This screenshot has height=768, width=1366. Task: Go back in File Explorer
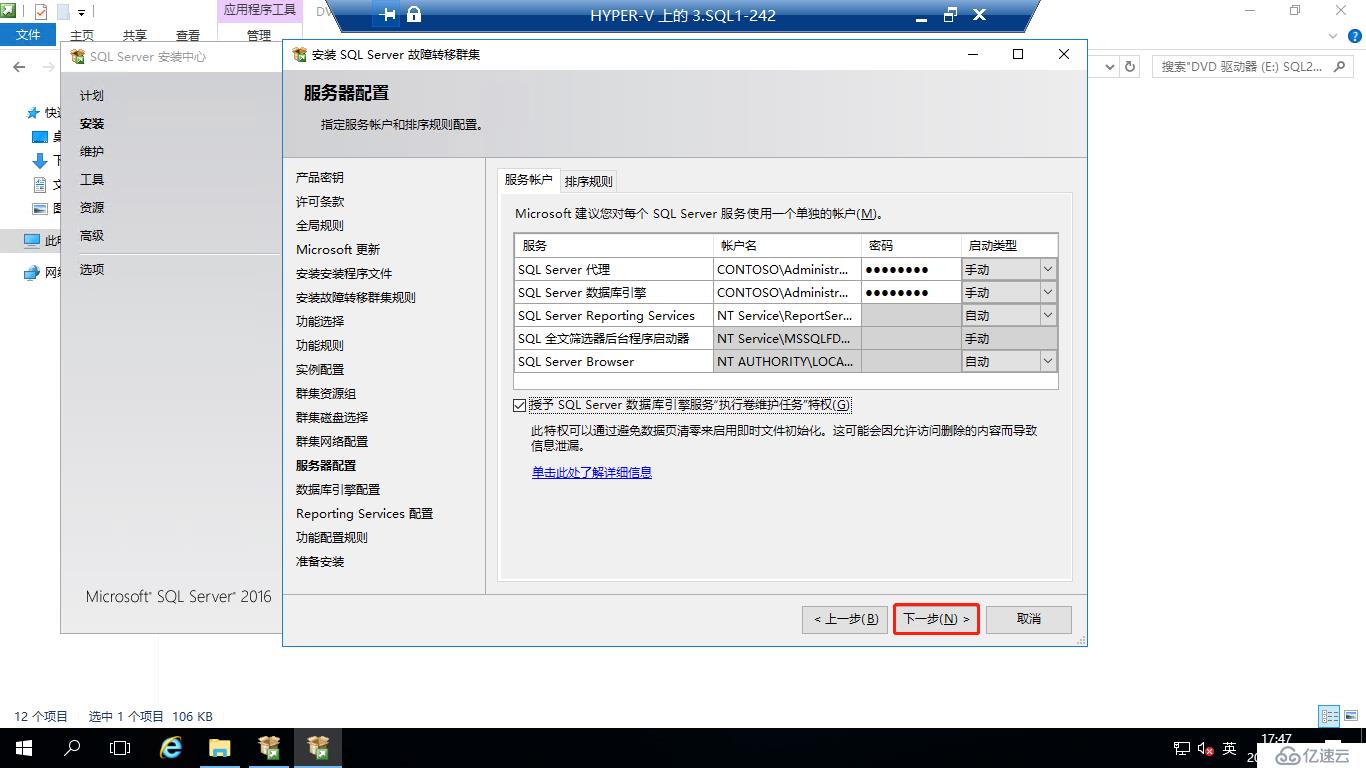19,67
